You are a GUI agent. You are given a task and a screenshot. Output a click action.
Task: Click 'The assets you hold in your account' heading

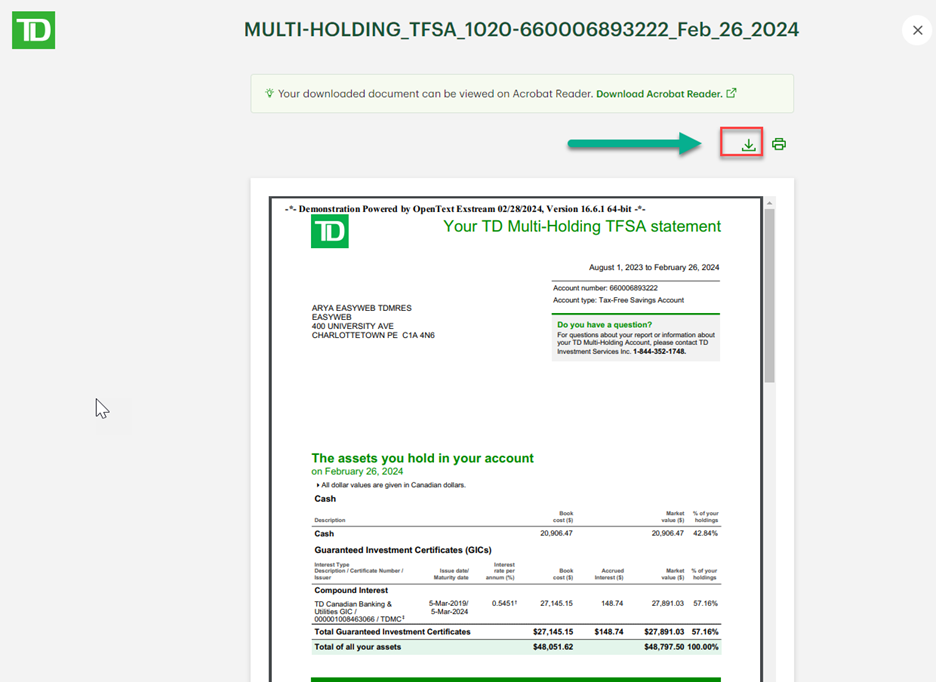423,458
